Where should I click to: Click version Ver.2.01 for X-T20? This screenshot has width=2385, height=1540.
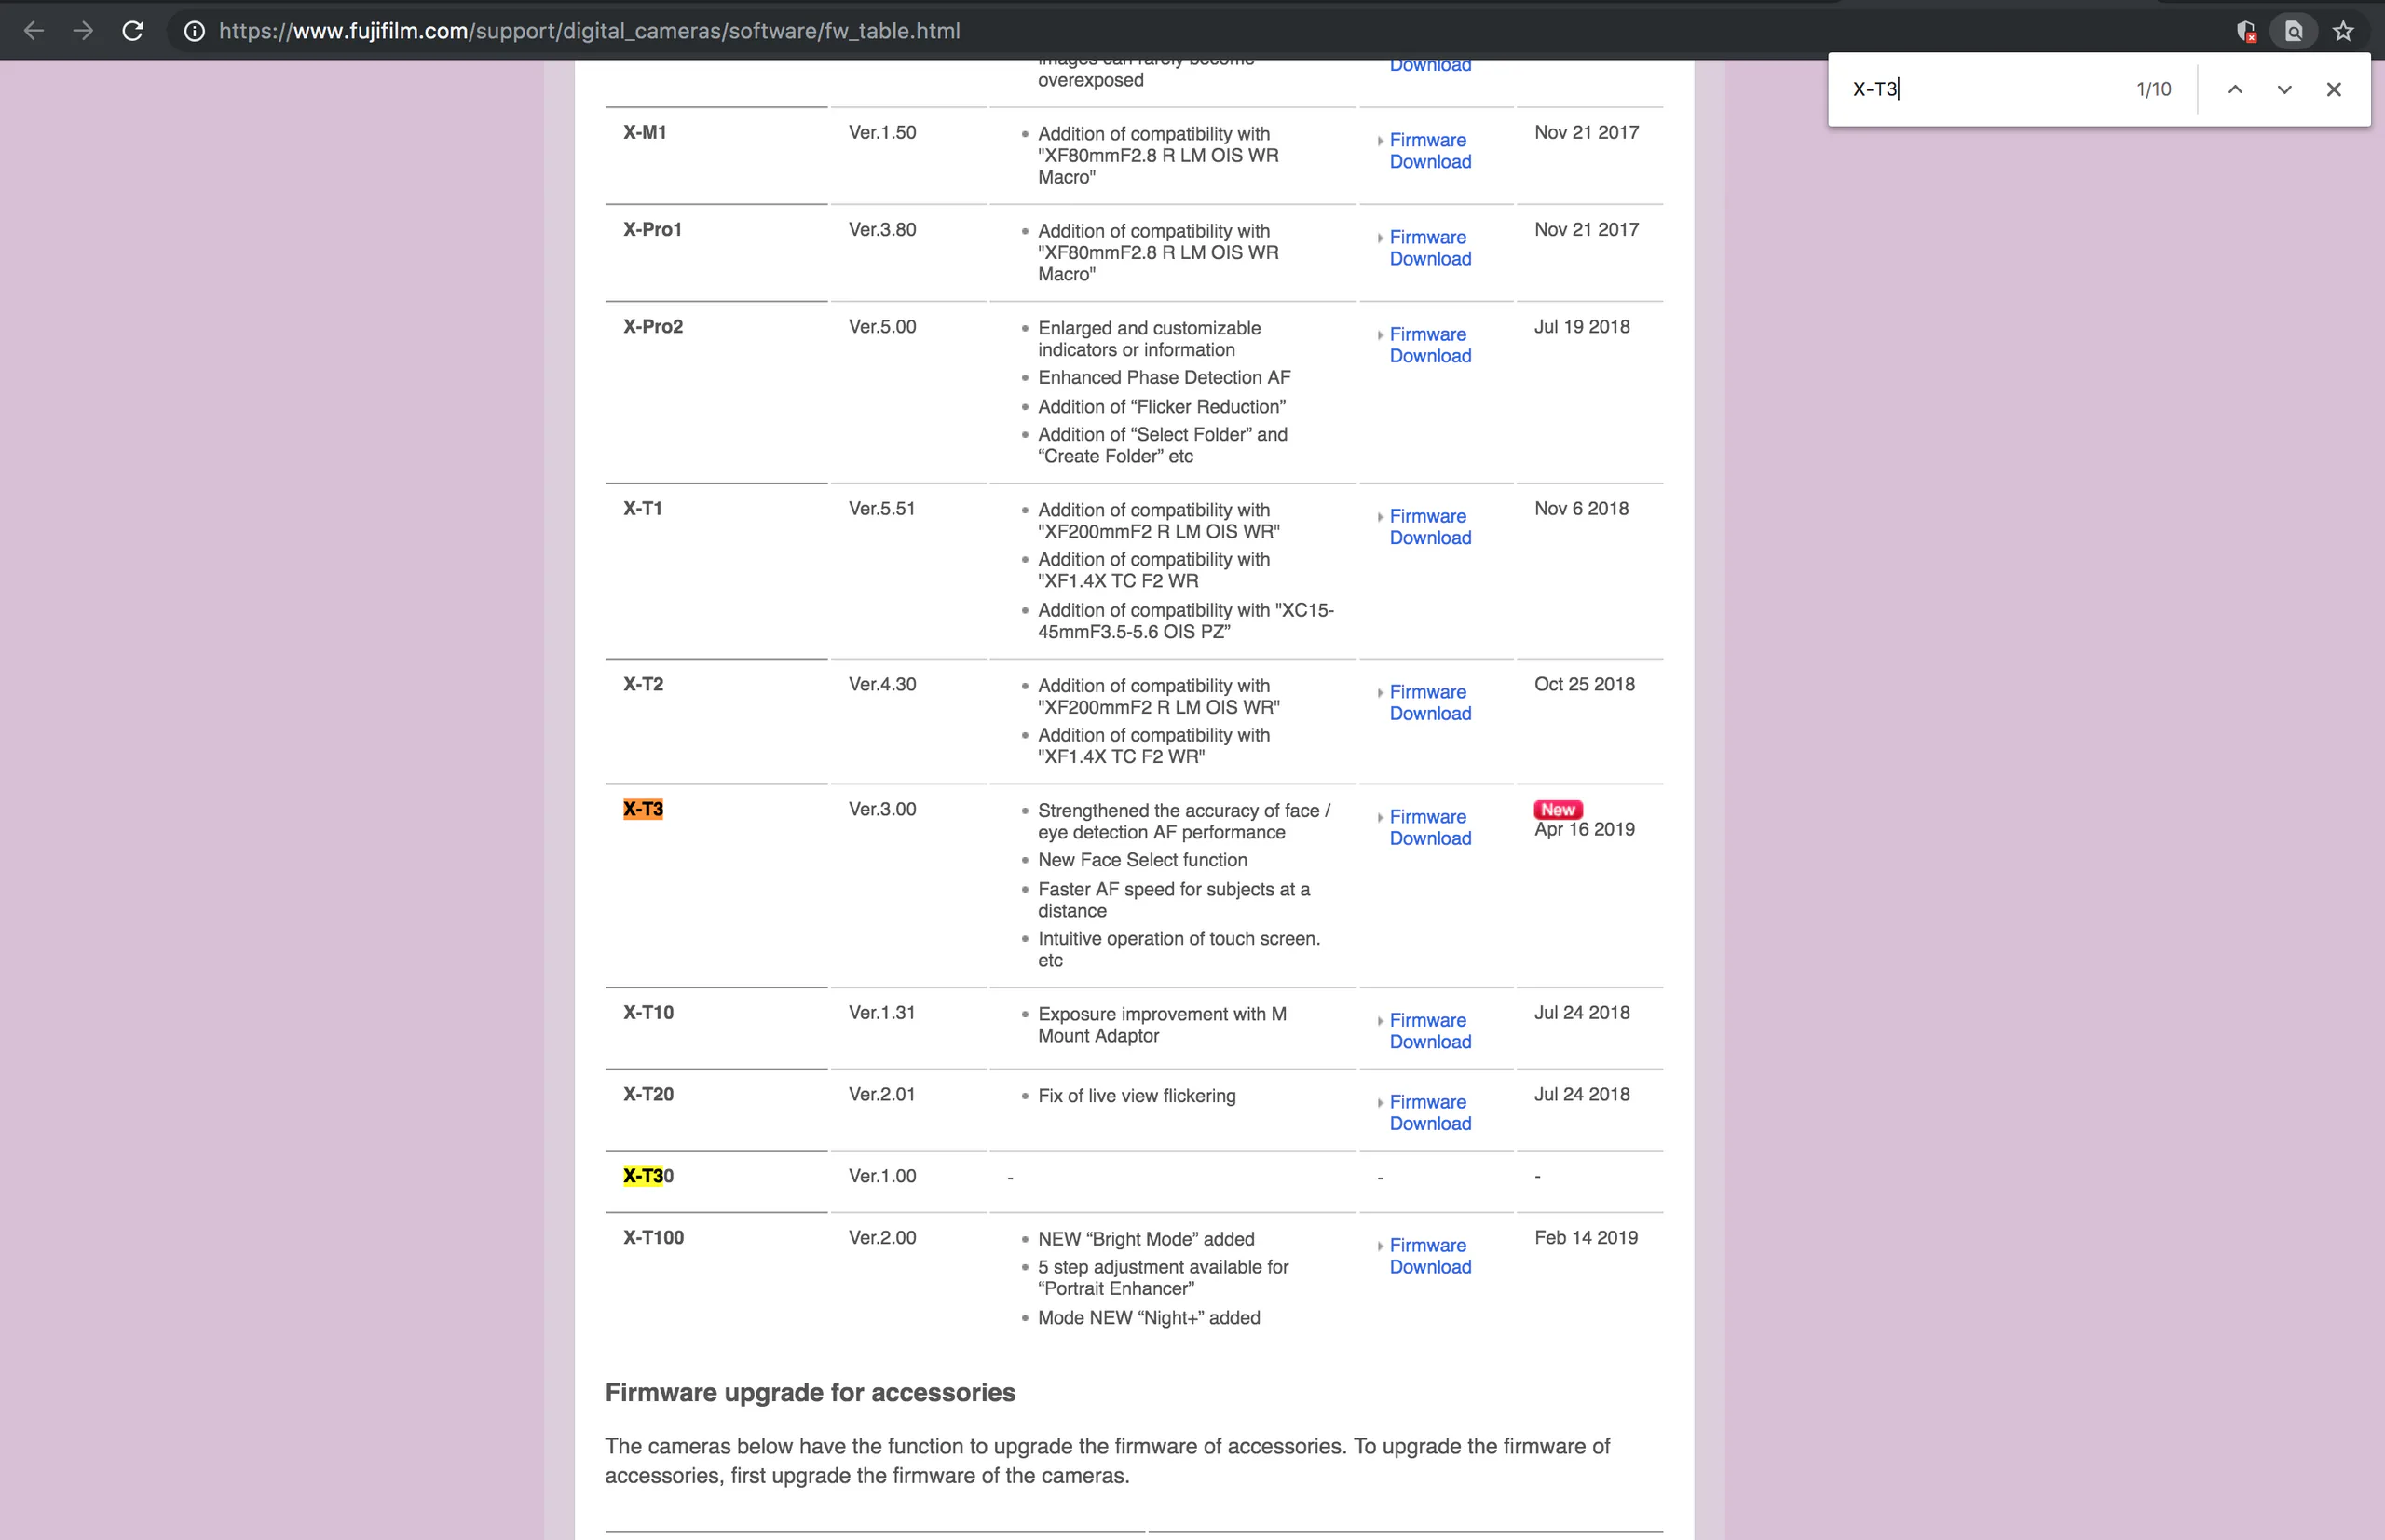point(882,1095)
